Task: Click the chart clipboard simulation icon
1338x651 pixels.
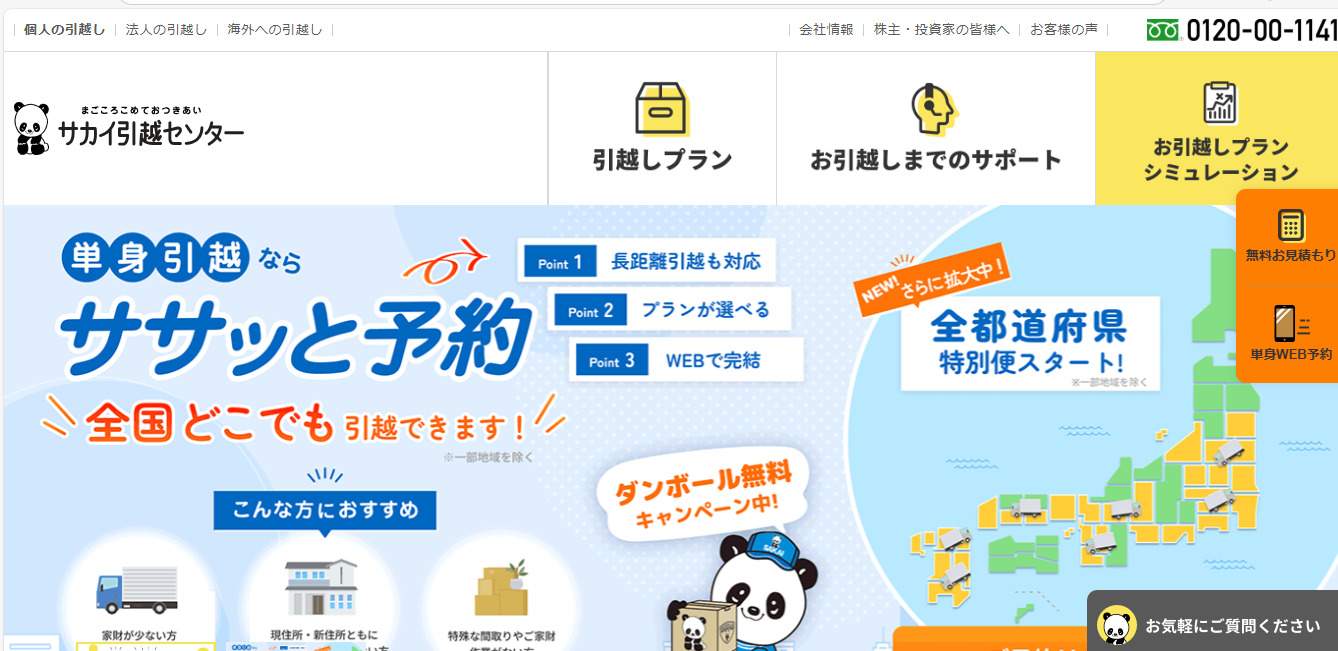Action: click(1220, 102)
